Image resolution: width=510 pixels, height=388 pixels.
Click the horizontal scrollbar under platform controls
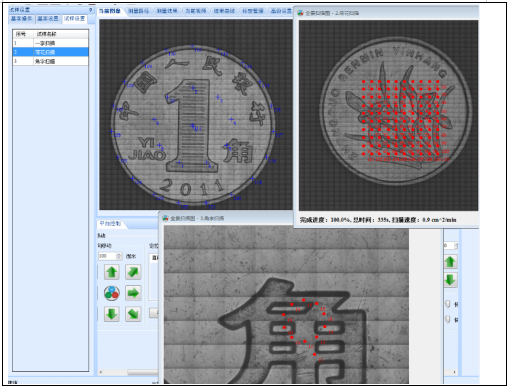(129, 372)
